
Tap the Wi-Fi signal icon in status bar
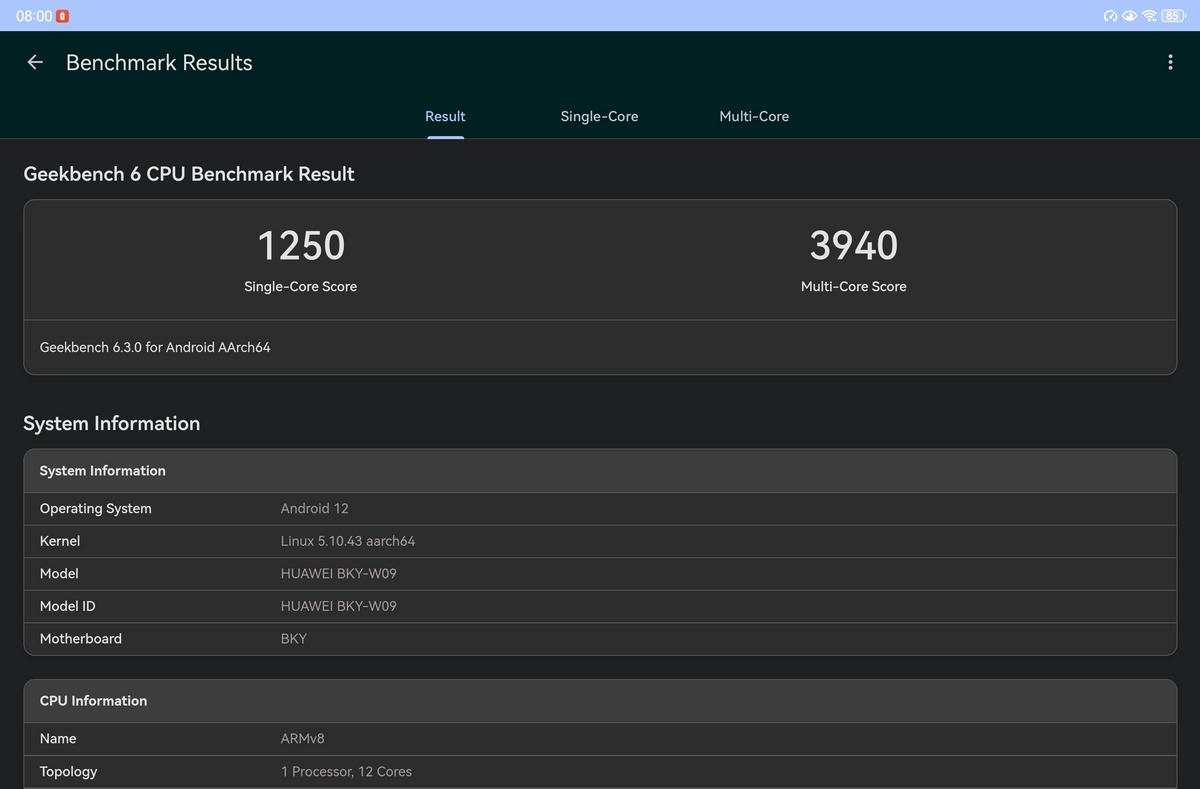pos(1149,16)
